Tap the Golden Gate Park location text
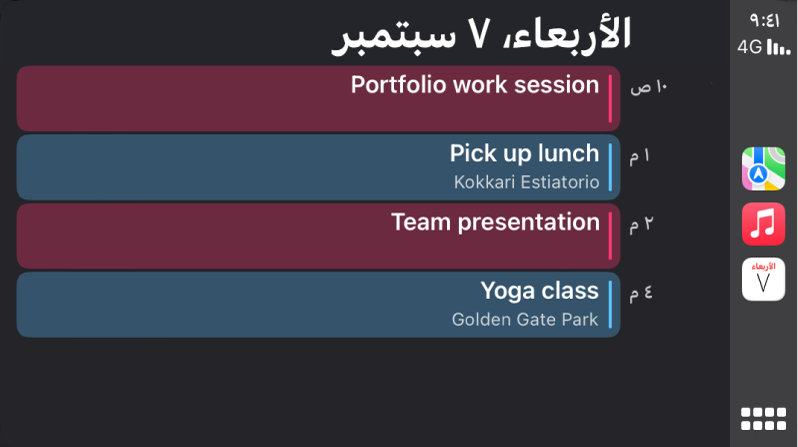Image resolution: width=798 pixels, height=447 pixels. (525, 320)
